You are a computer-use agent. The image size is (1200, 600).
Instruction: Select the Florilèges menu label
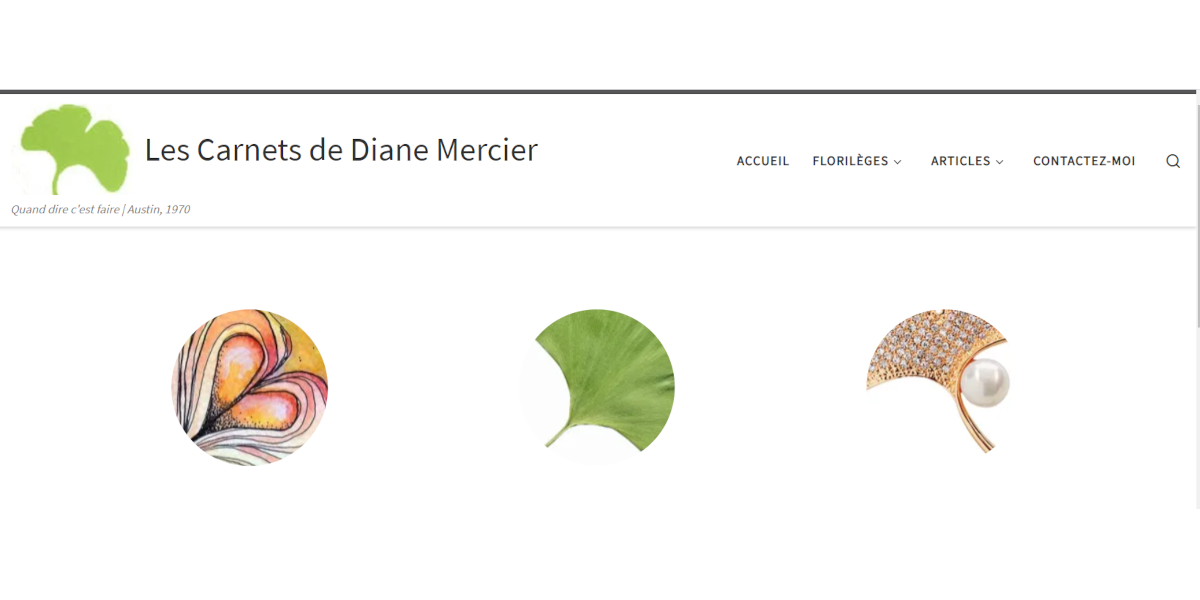(850, 161)
